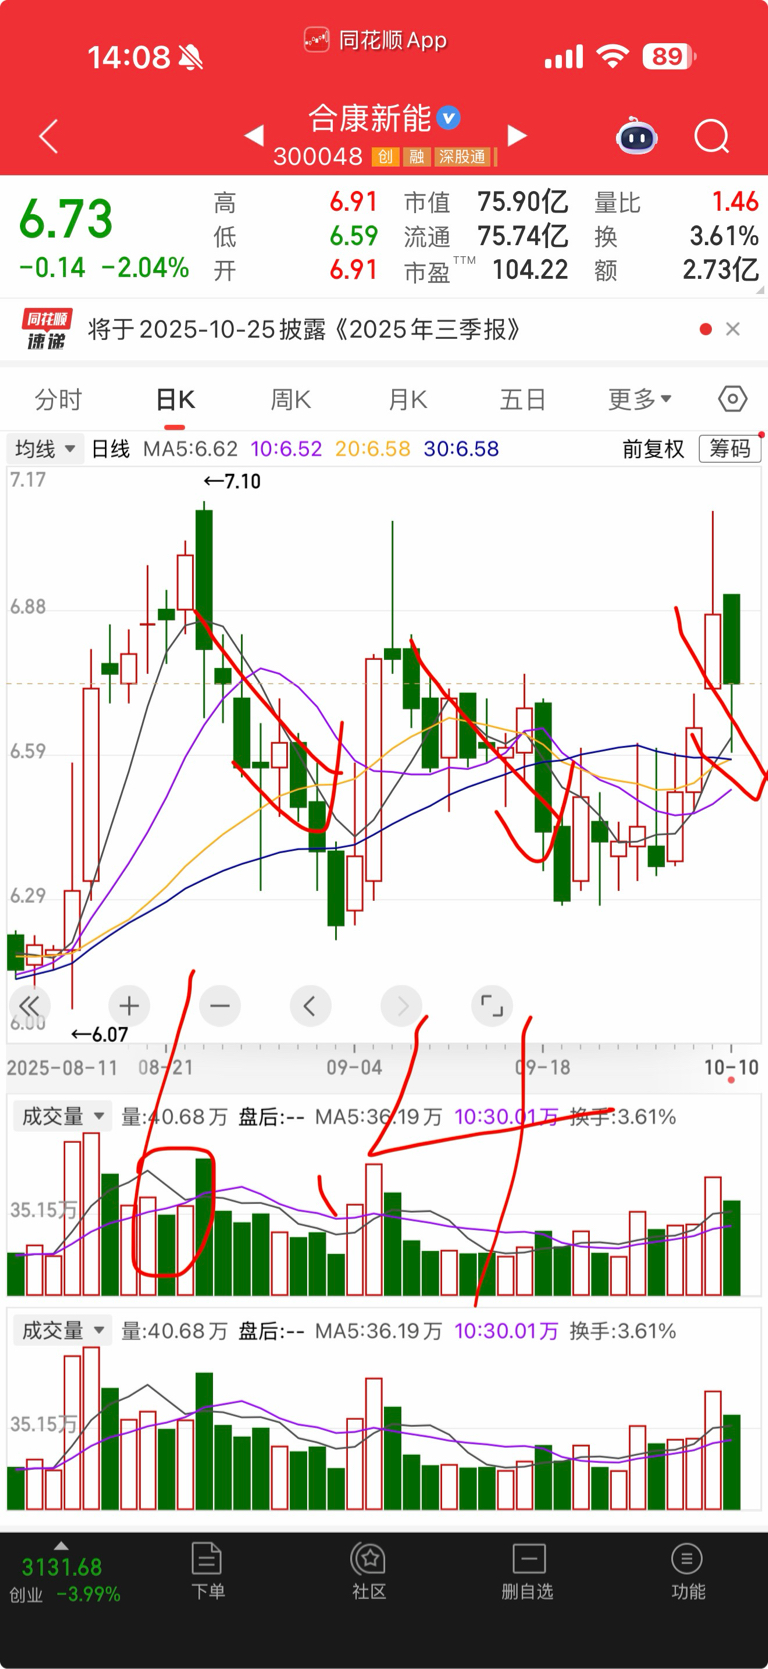Open first 成交量 indicator dropdown
Screen dimensions: 768x1669
(64, 1116)
